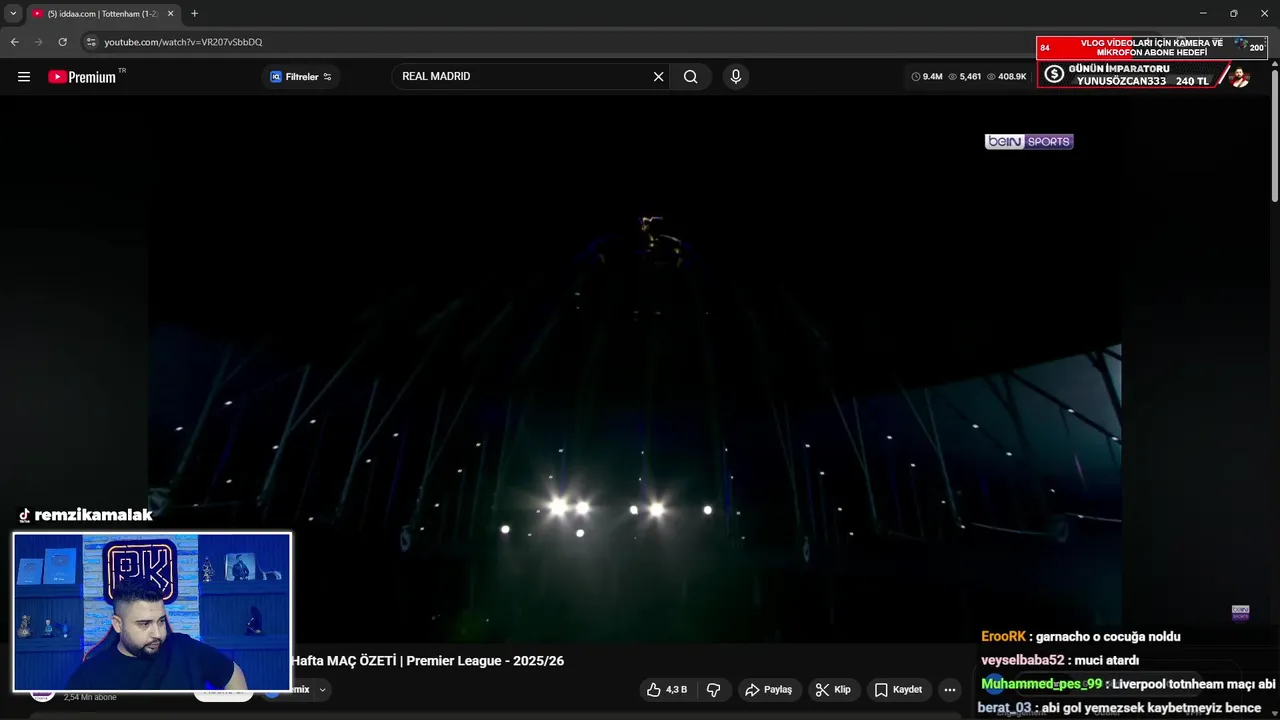This screenshot has height=720, width=1280.
Task: Open the tab search dropdown arrow
Action: click(13, 14)
